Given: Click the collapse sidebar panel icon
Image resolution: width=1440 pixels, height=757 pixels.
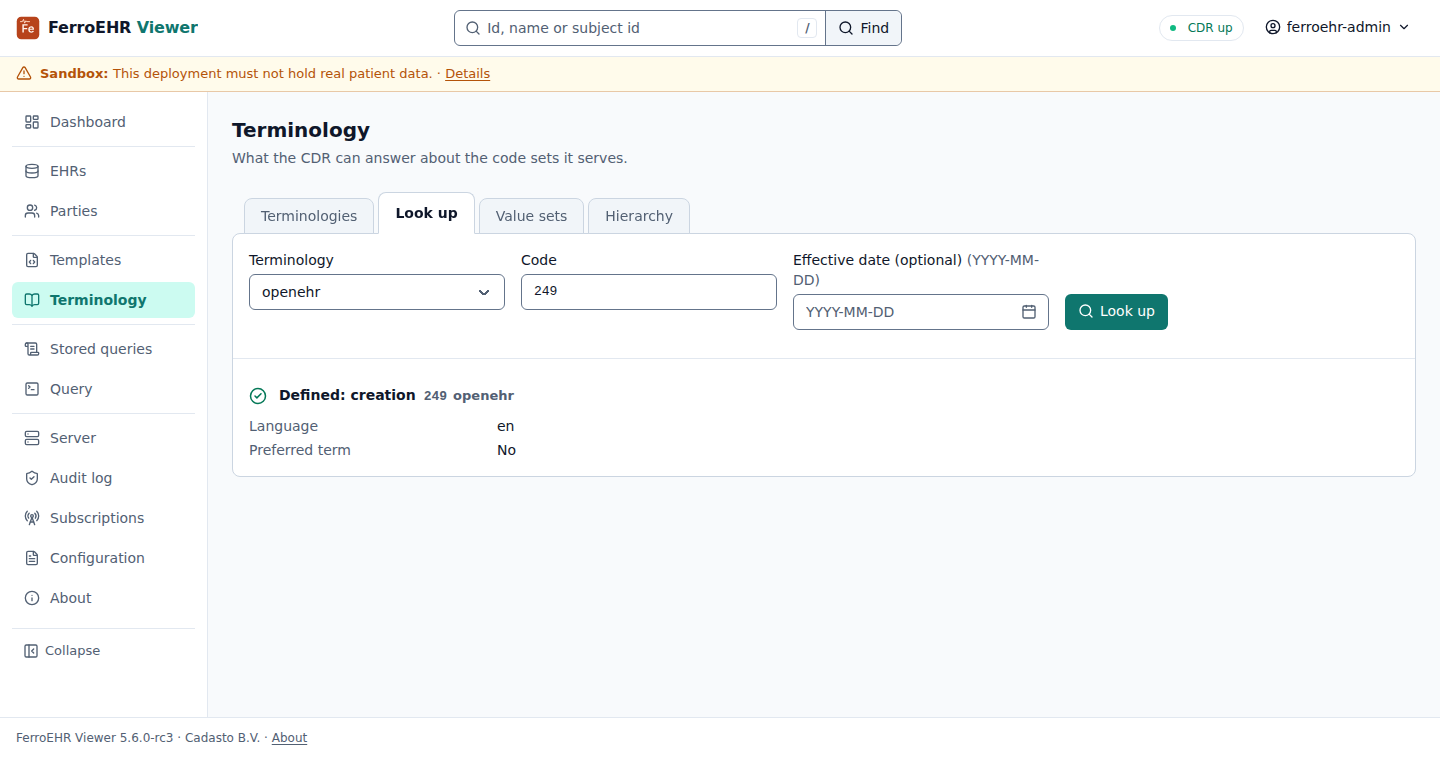Looking at the screenshot, I should (x=31, y=651).
